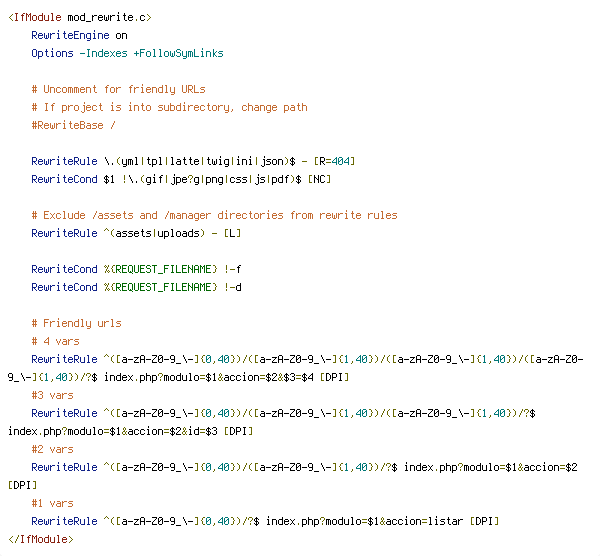Select the Options -Indexes +FollowSymLinks line
This screenshot has width=600, height=556.
127,53
